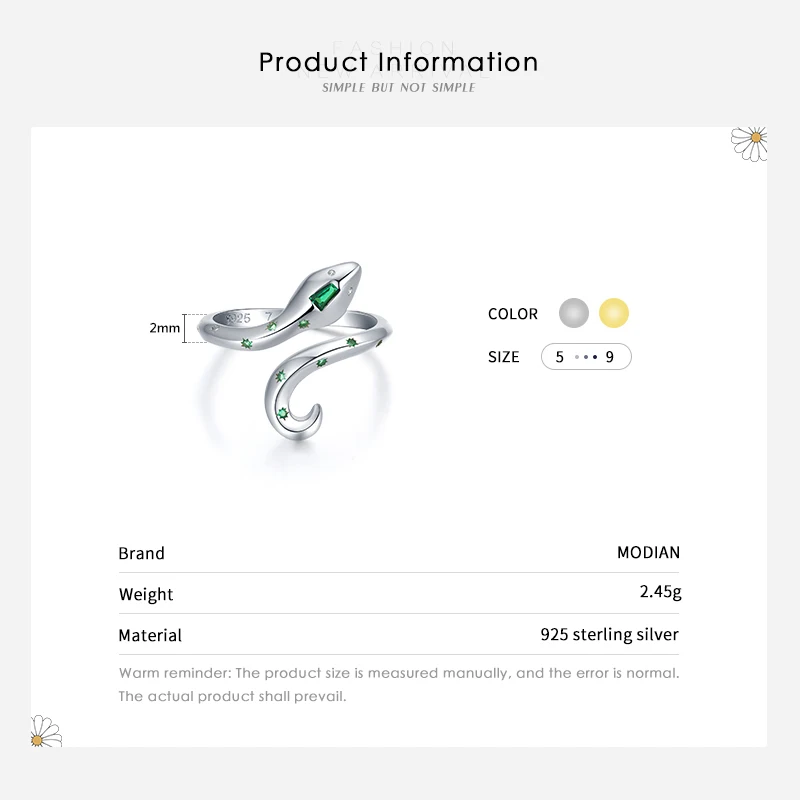Viewport: 800px width, 800px height.
Task: Click the 925 sterling silver material value
Action: coord(609,634)
